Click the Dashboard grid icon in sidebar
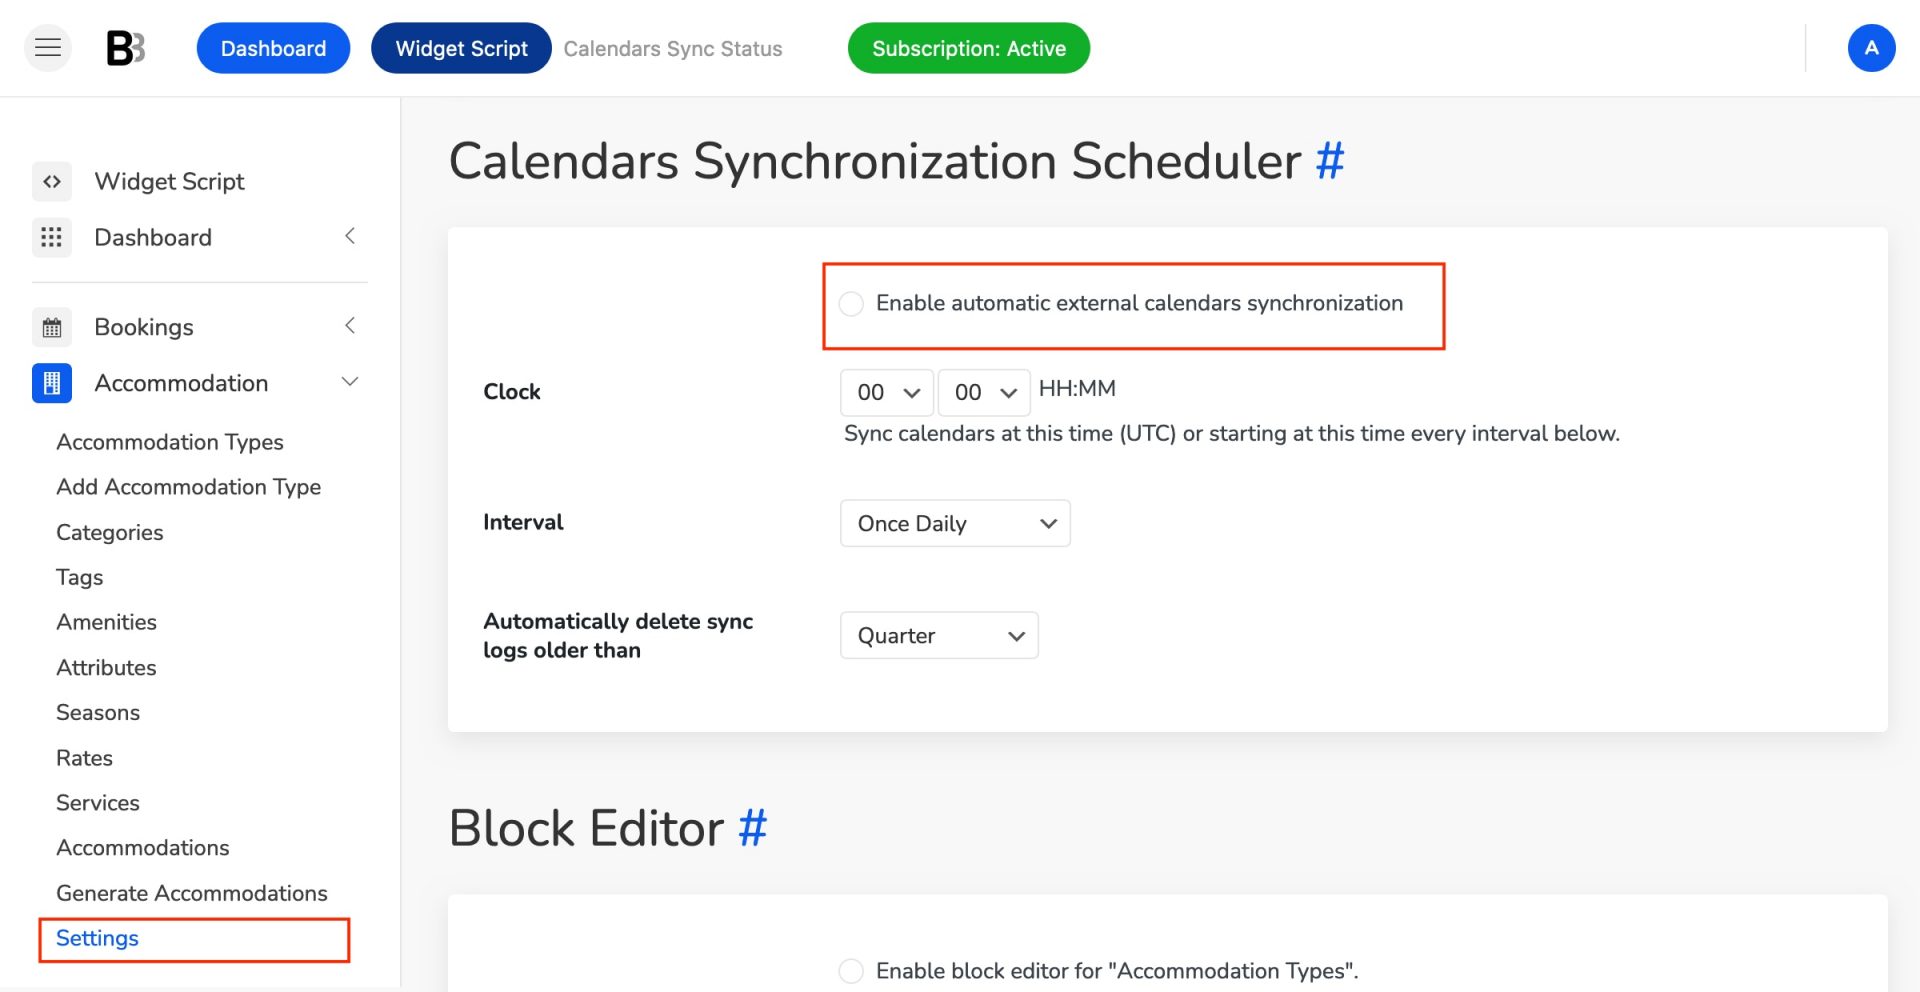Screen dimensions: 1920x992 (52, 237)
